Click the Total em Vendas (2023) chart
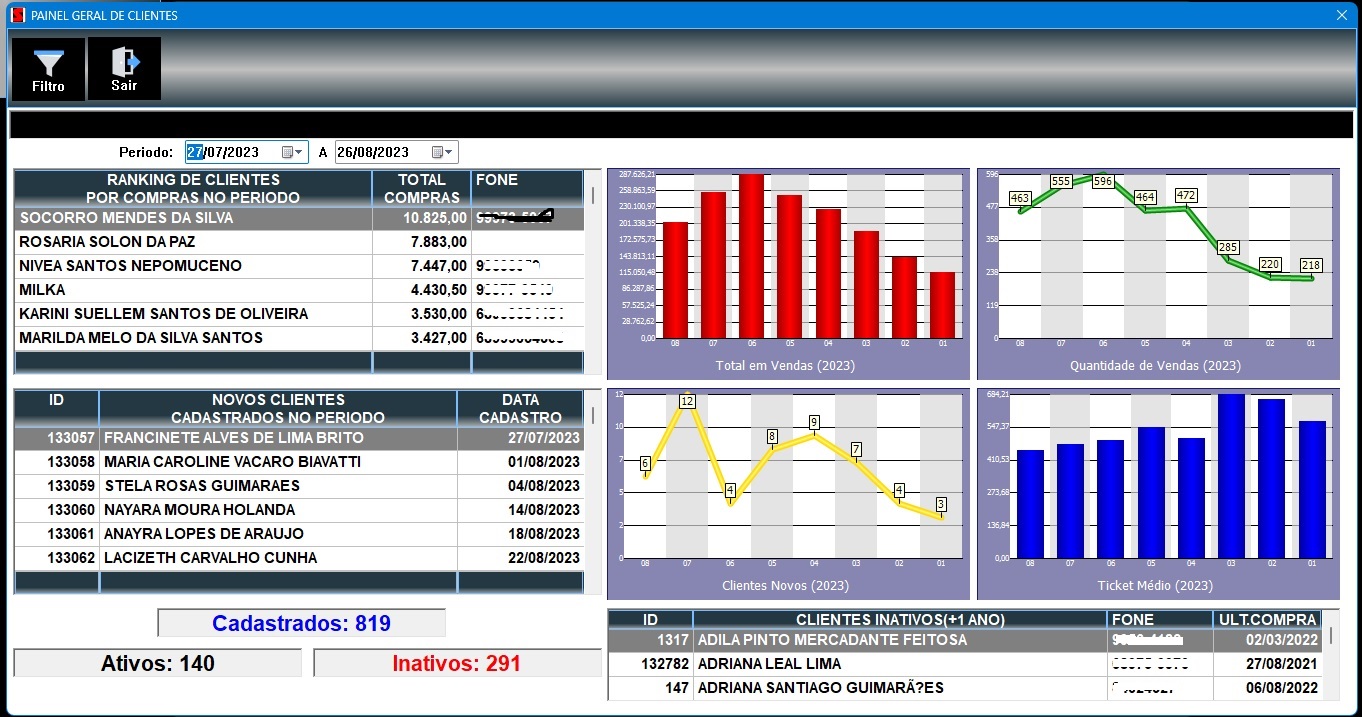This screenshot has width=1362, height=717. pos(788,273)
